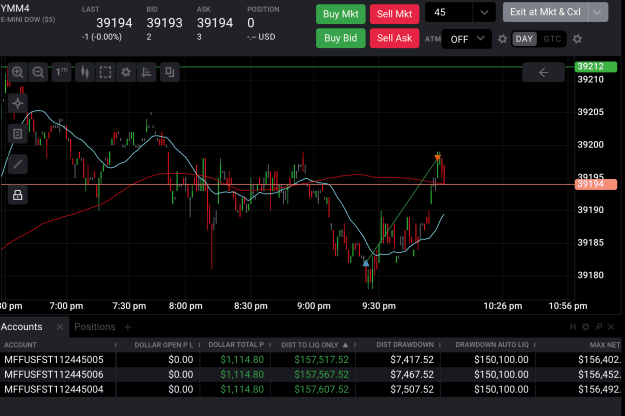Click the 39194 price line marker

point(596,184)
